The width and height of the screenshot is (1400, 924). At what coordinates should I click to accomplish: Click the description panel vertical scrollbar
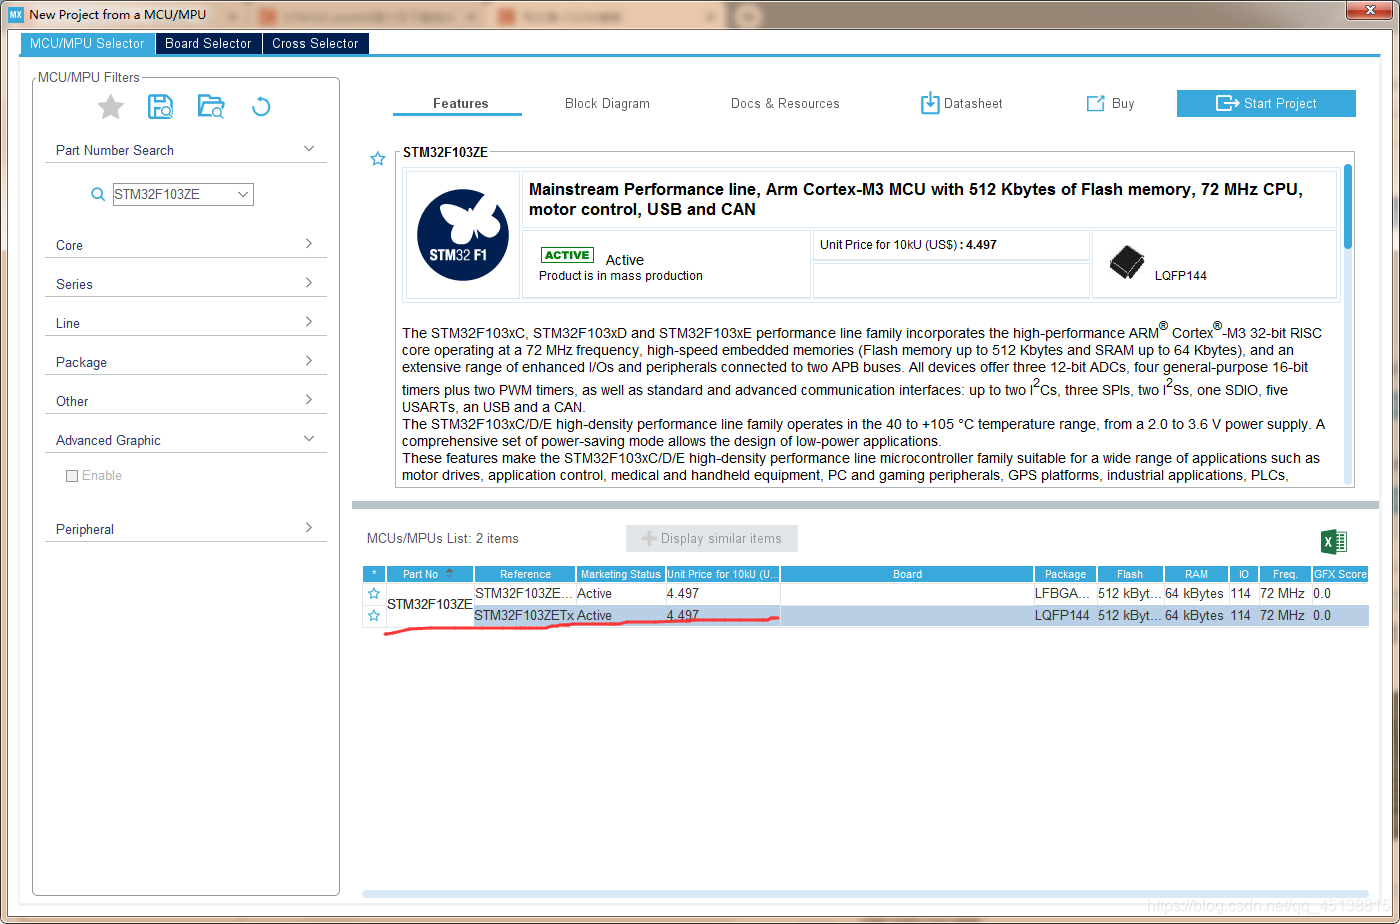1348,206
